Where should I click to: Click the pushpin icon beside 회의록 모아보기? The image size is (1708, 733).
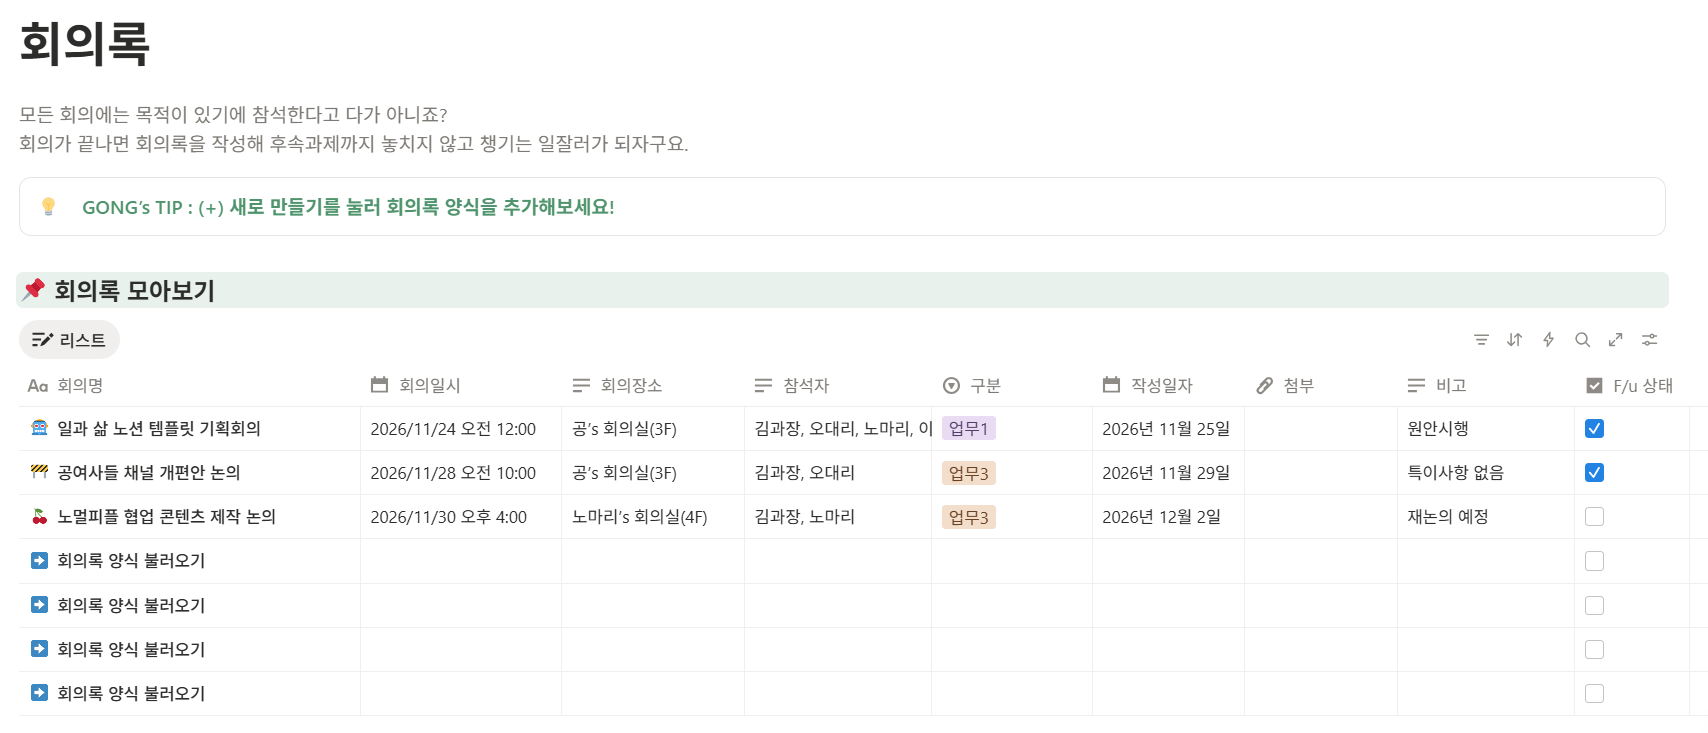(34, 290)
